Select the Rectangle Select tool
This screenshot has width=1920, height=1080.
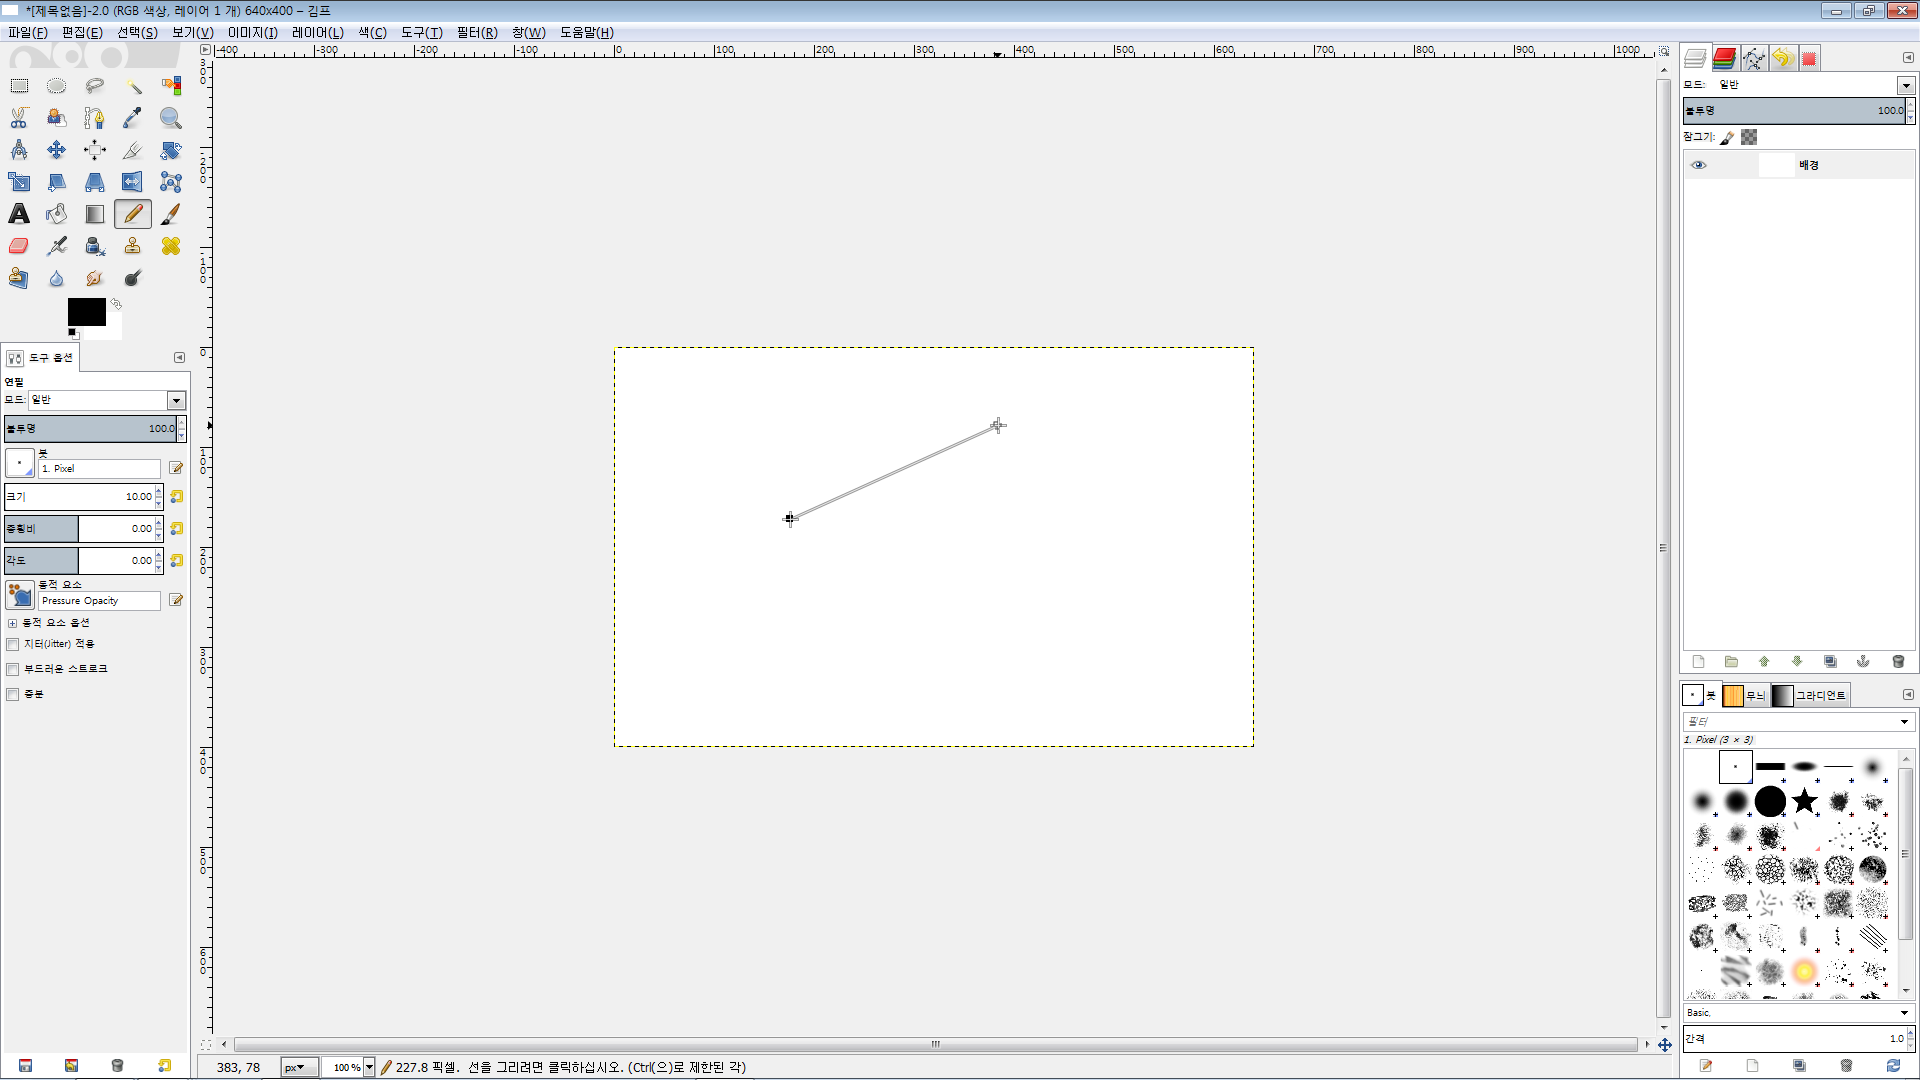pyautogui.click(x=19, y=86)
